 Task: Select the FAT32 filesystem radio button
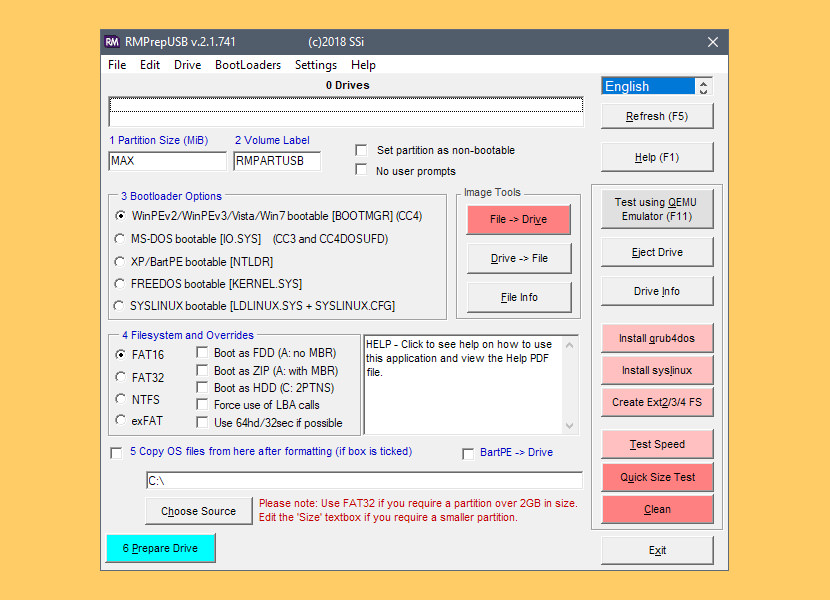(x=121, y=377)
